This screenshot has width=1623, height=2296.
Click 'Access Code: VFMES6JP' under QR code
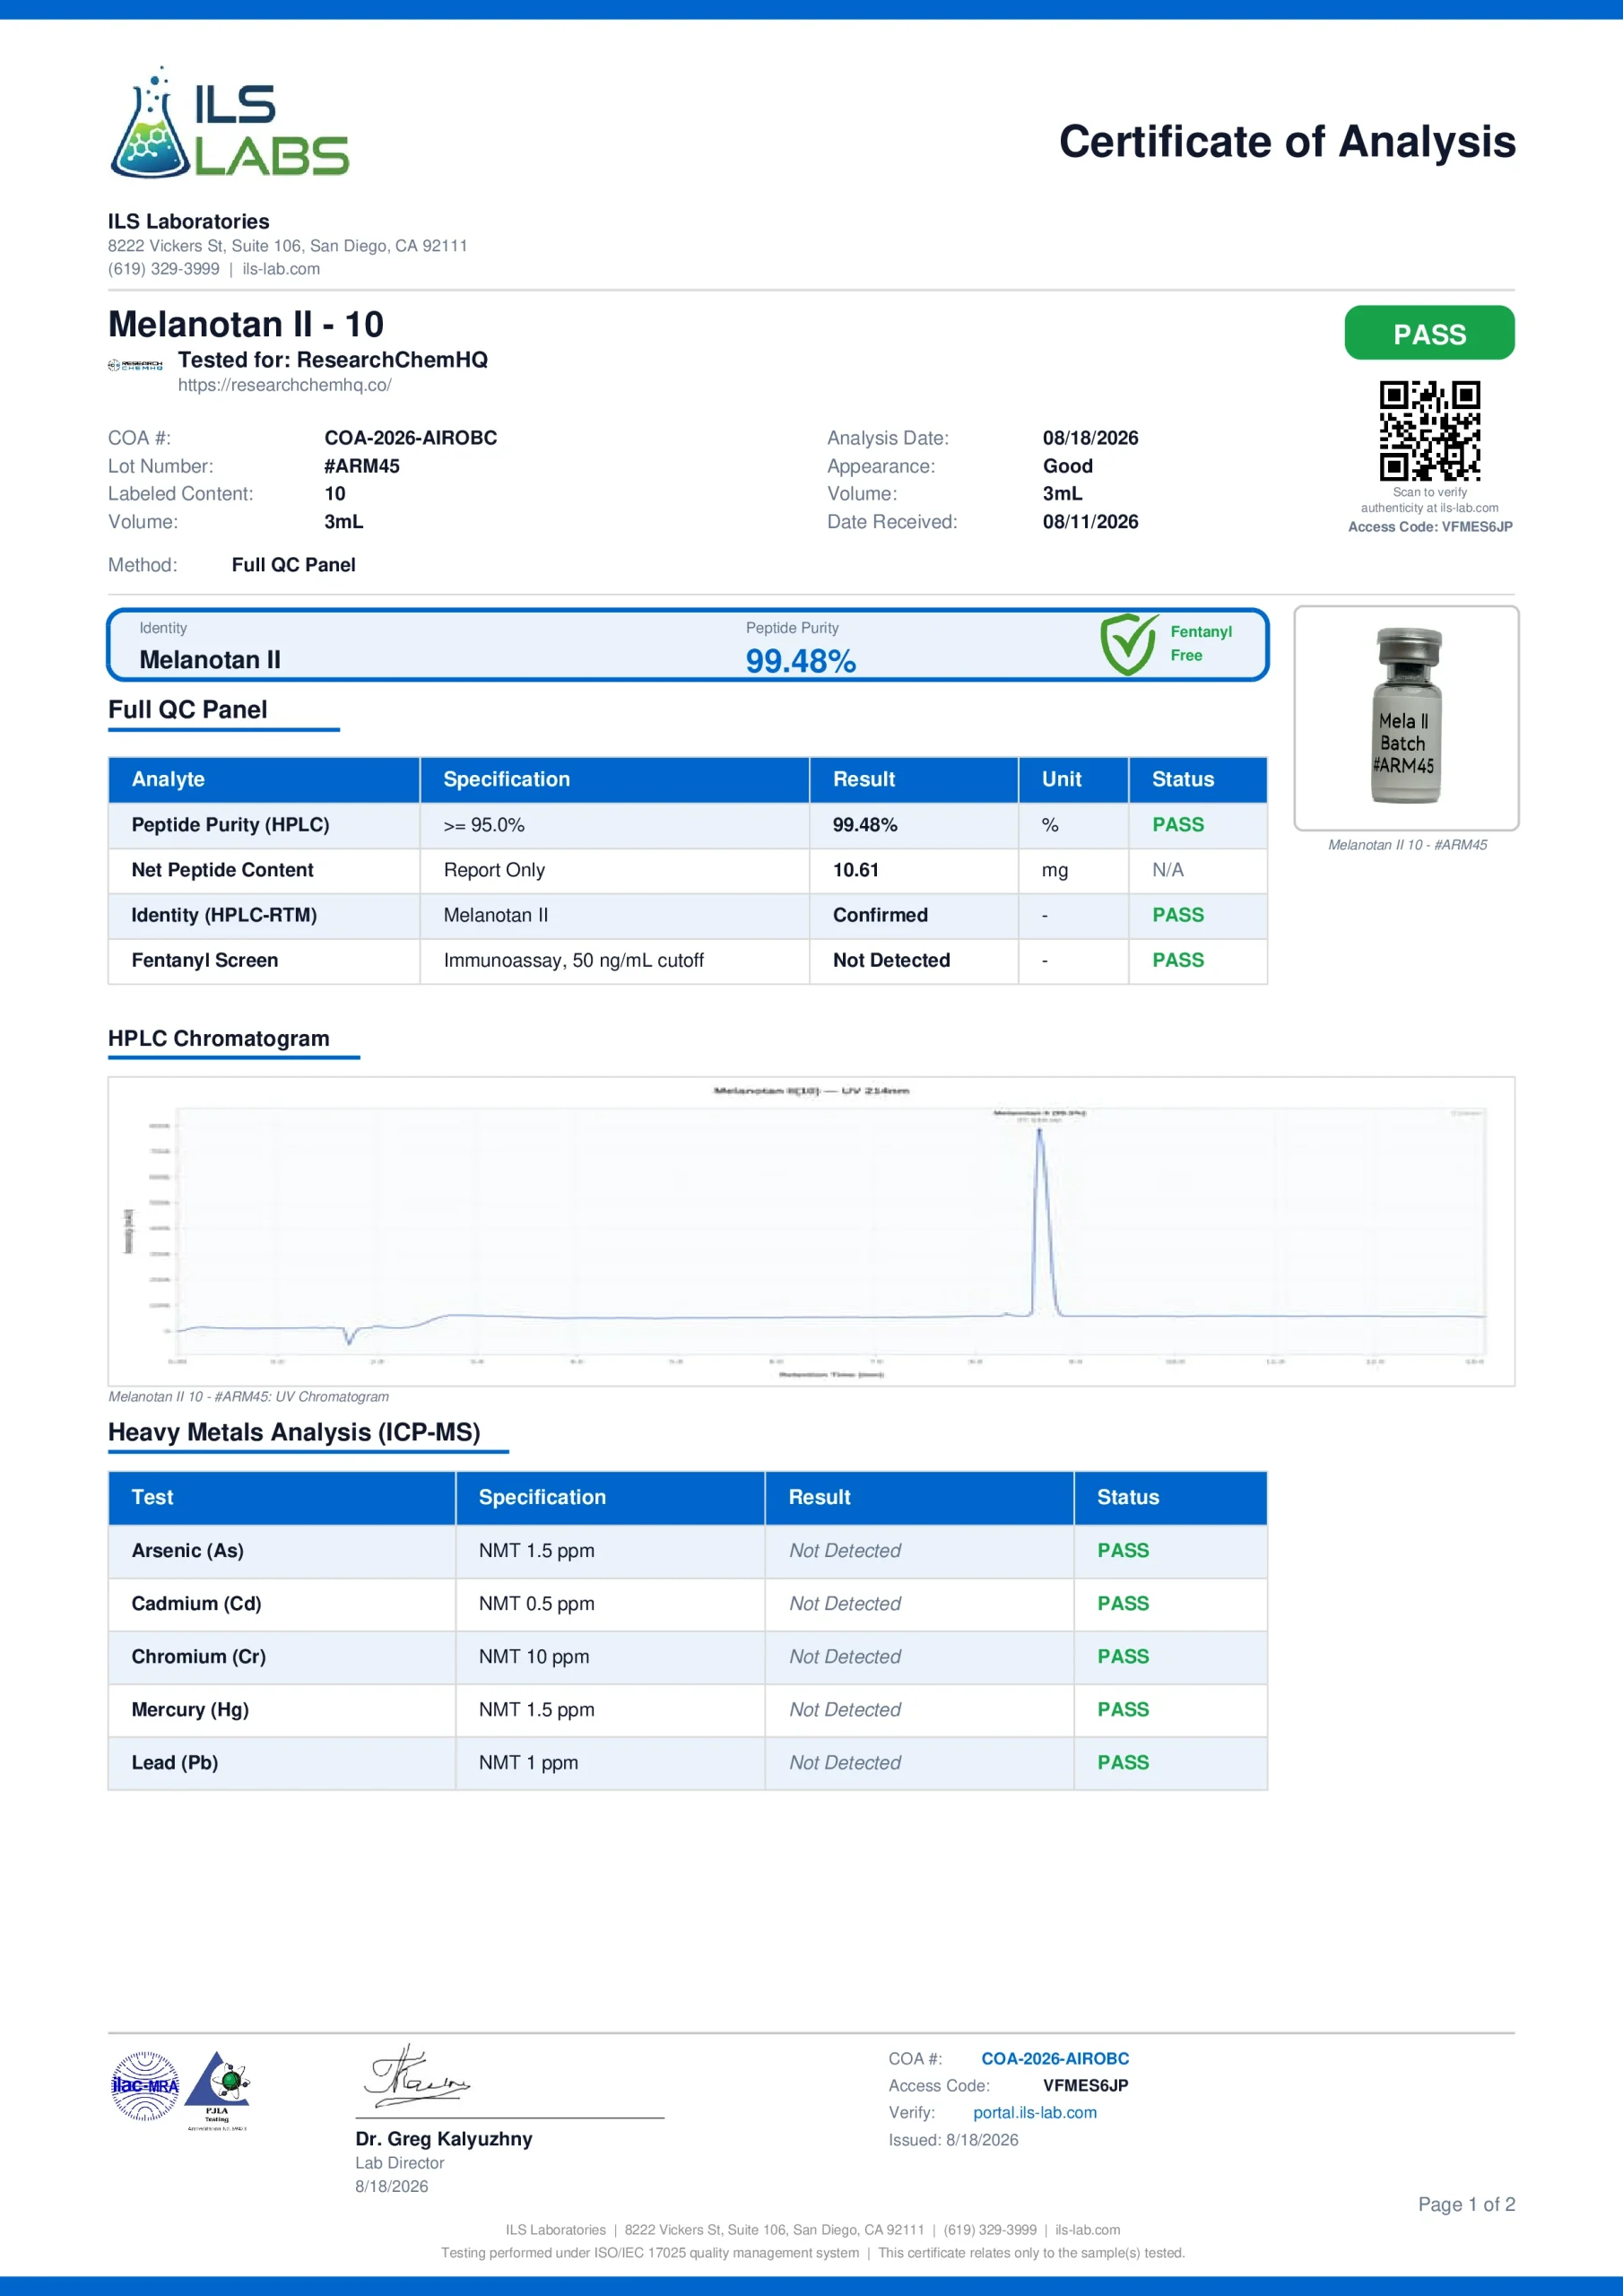(1429, 527)
